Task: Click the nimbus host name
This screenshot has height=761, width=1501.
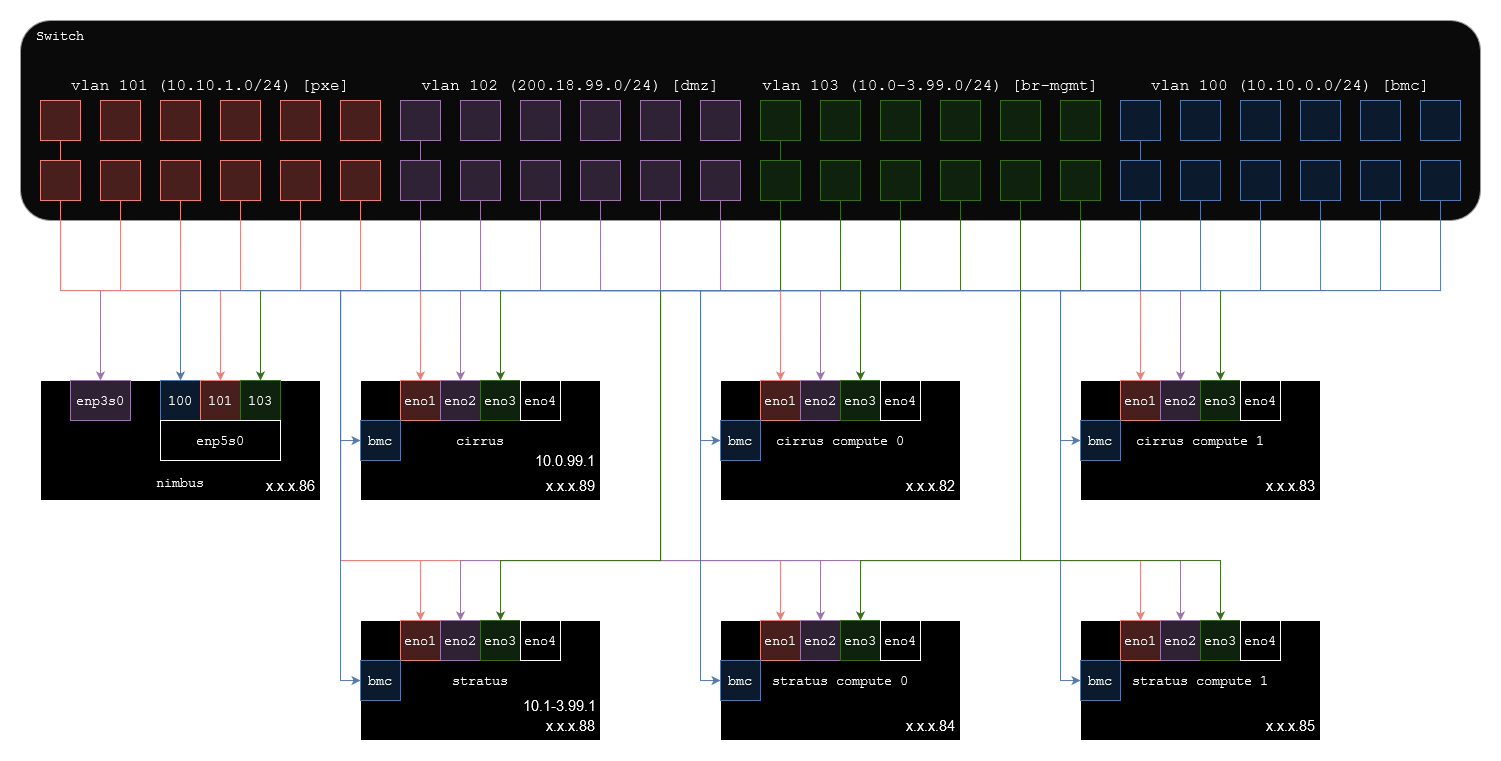Action: [180, 483]
